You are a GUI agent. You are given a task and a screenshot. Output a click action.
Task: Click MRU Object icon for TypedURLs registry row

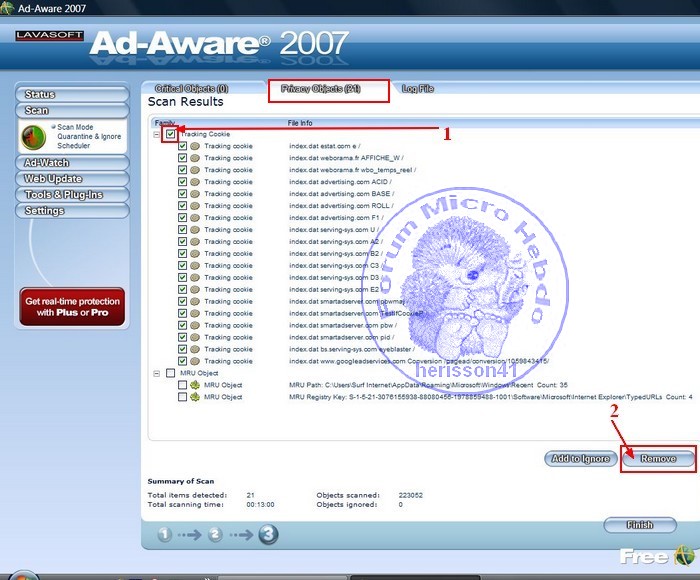195,396
